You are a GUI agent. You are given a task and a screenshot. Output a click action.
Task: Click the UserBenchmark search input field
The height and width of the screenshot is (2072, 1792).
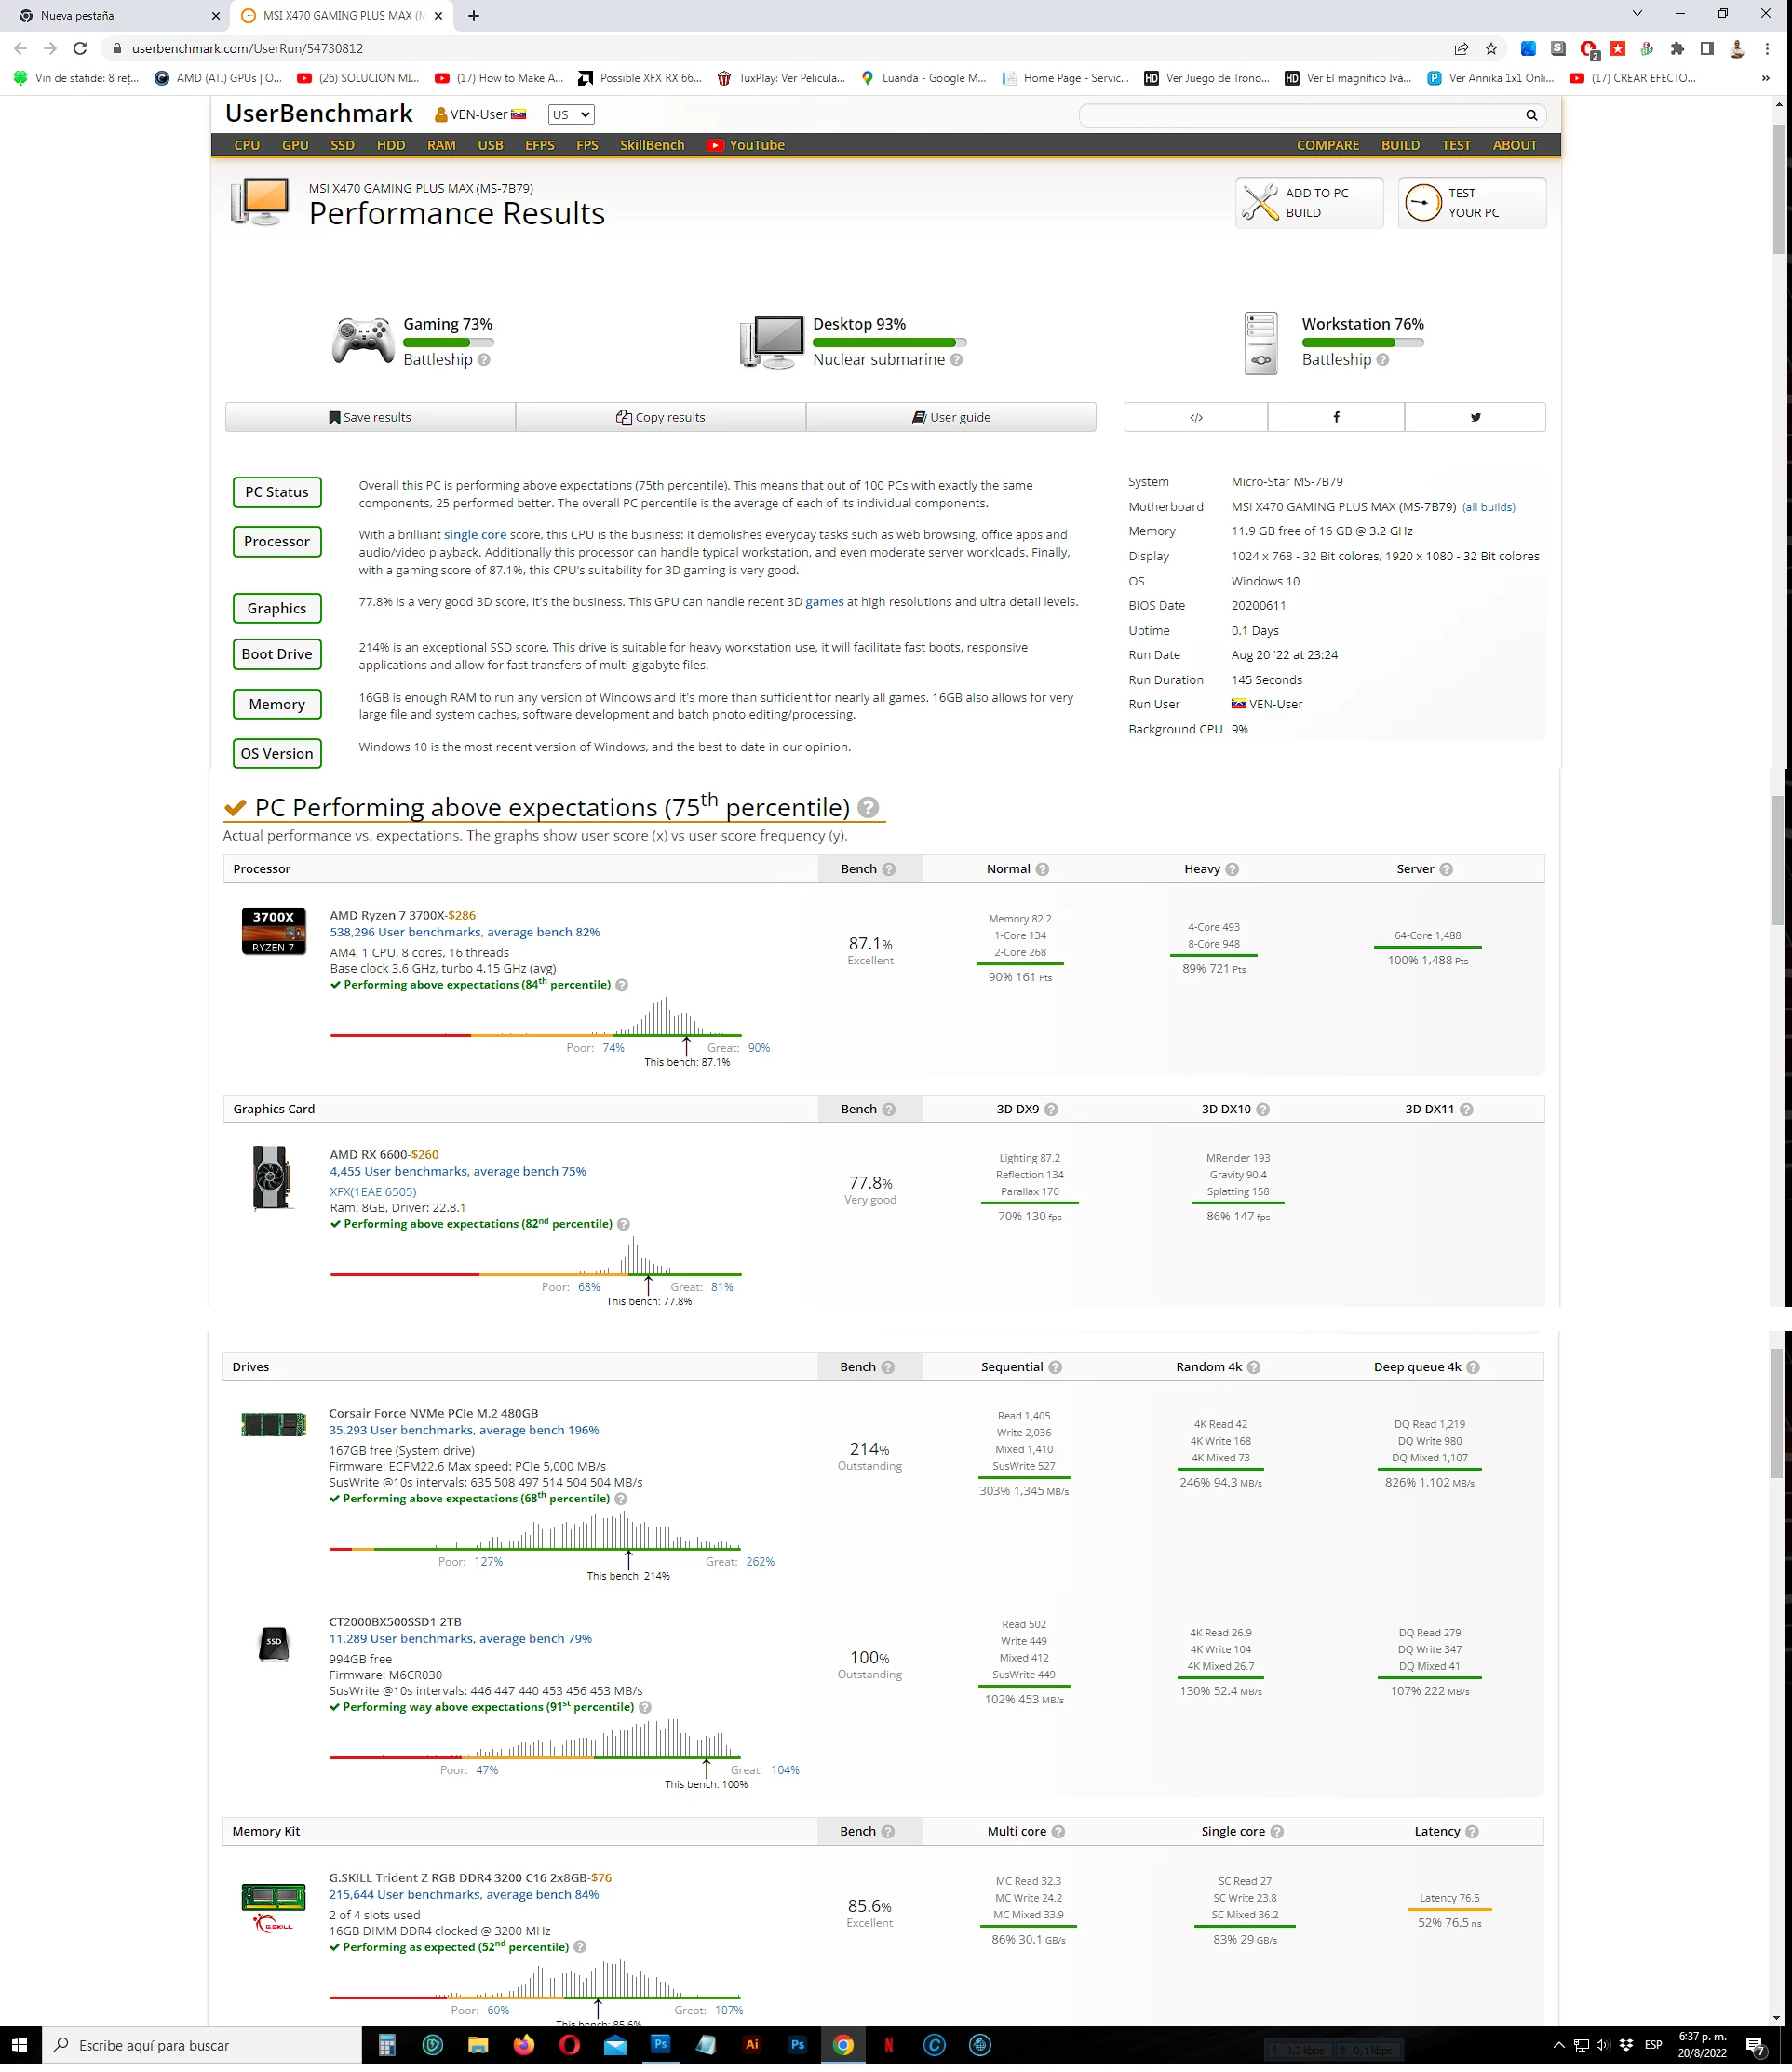1300,115
